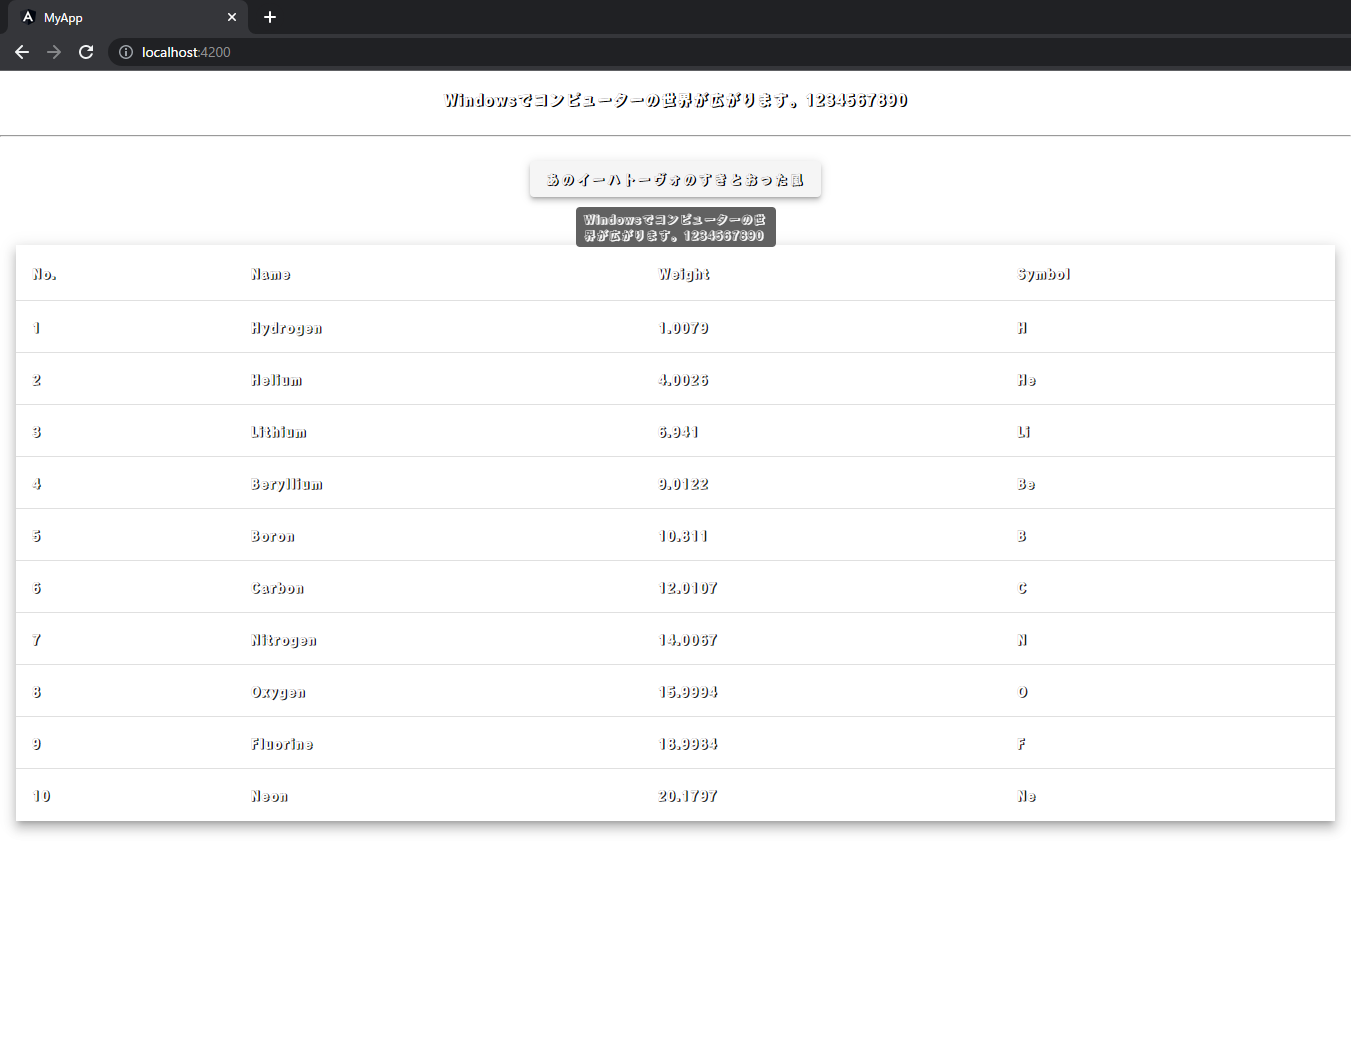The width and height of the screenshot is (1351, 1040).
Task: Click the Japanese text button above table
Action: 675,180
